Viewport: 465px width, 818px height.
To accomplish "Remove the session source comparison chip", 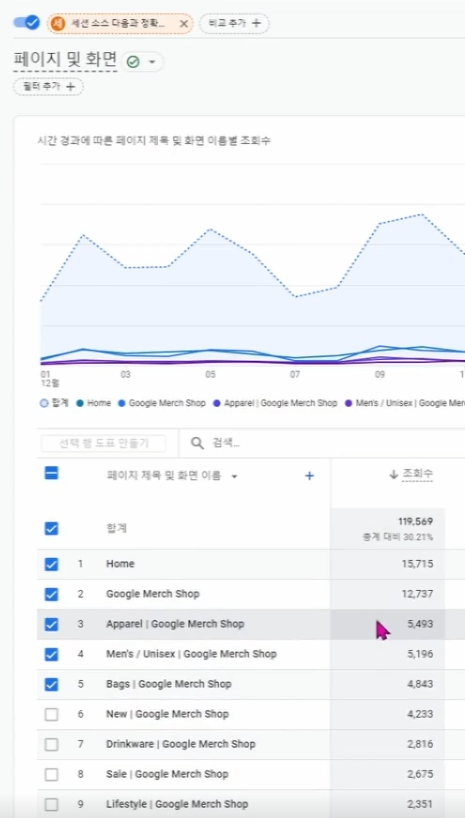I will pyautogui.click(x=183, y=23).
